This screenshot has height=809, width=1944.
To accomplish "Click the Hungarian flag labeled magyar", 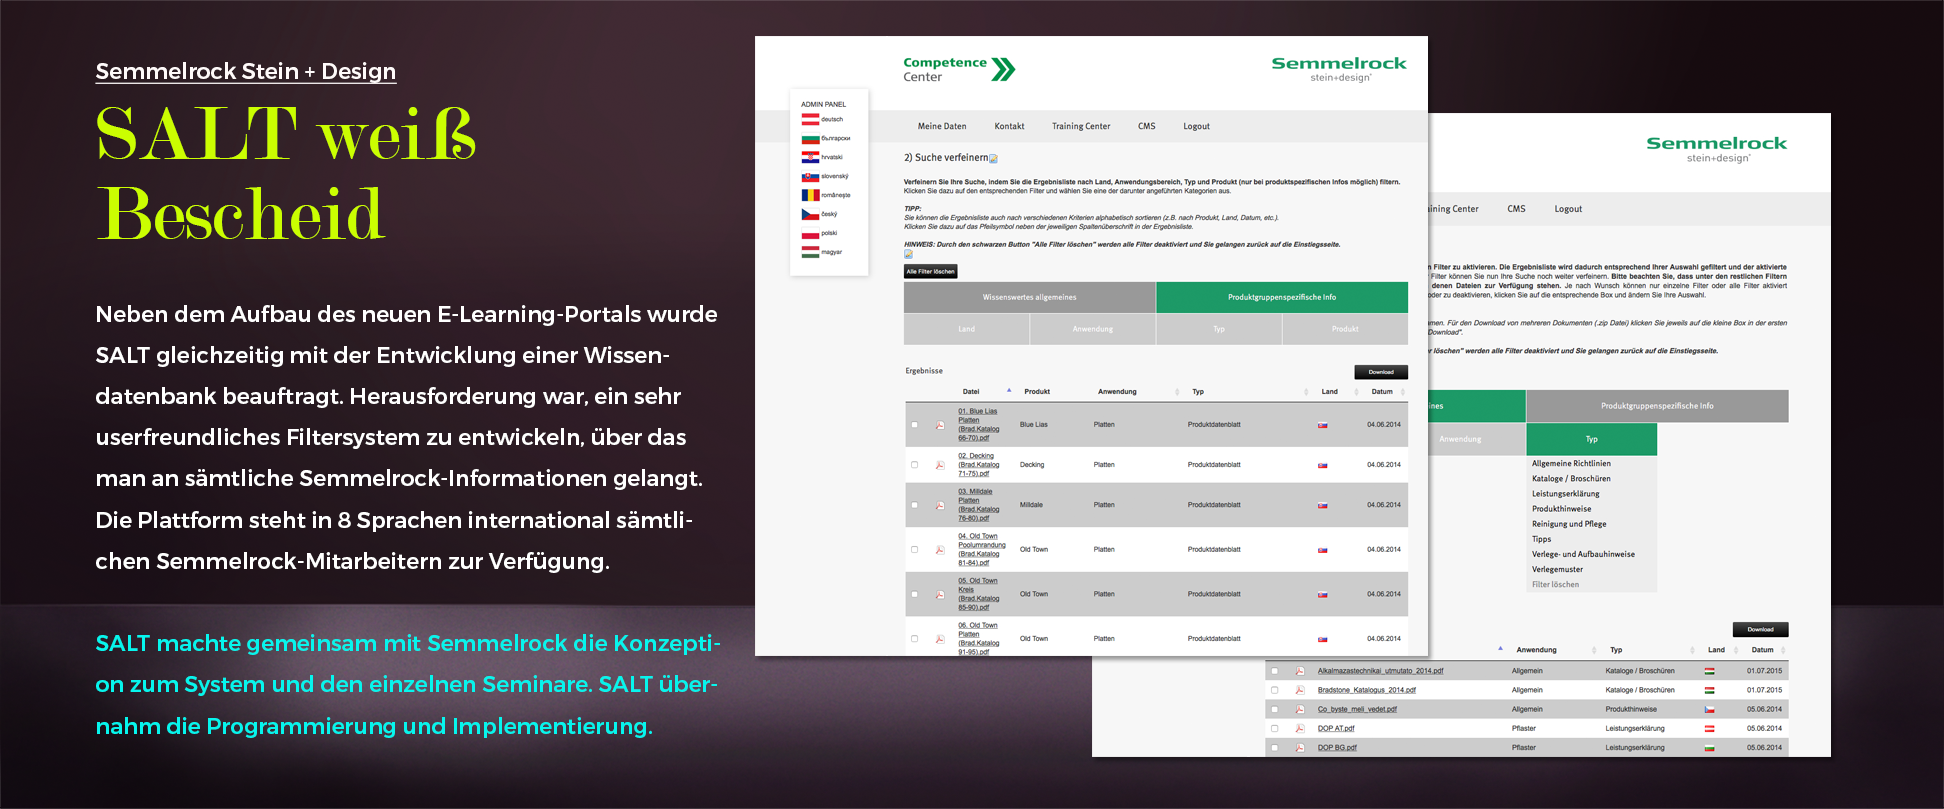I will 810,252.
